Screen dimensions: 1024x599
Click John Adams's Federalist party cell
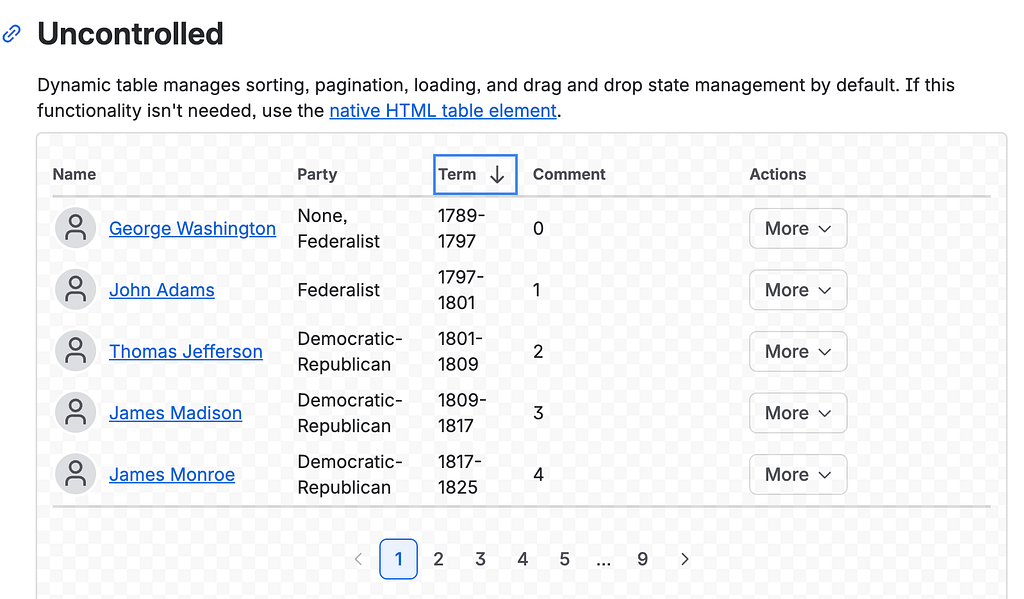point(338,290)
